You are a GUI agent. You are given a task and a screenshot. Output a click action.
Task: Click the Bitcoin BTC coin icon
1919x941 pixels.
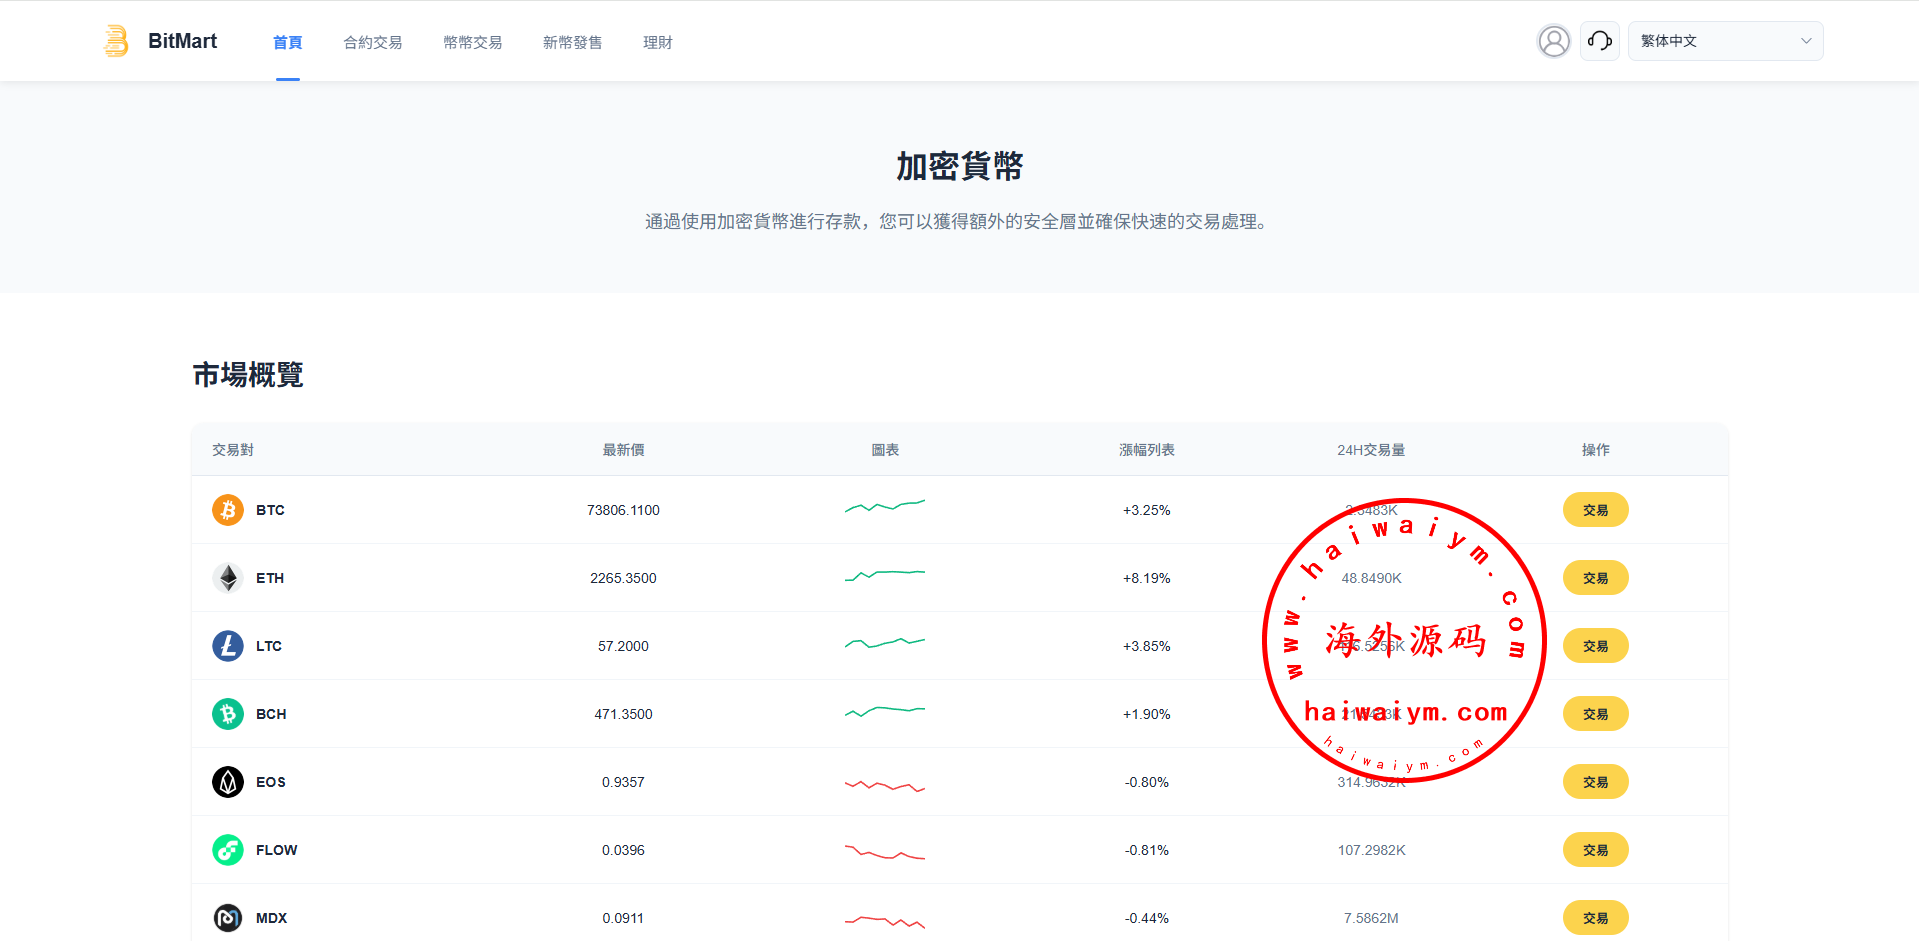click(228, 510)
